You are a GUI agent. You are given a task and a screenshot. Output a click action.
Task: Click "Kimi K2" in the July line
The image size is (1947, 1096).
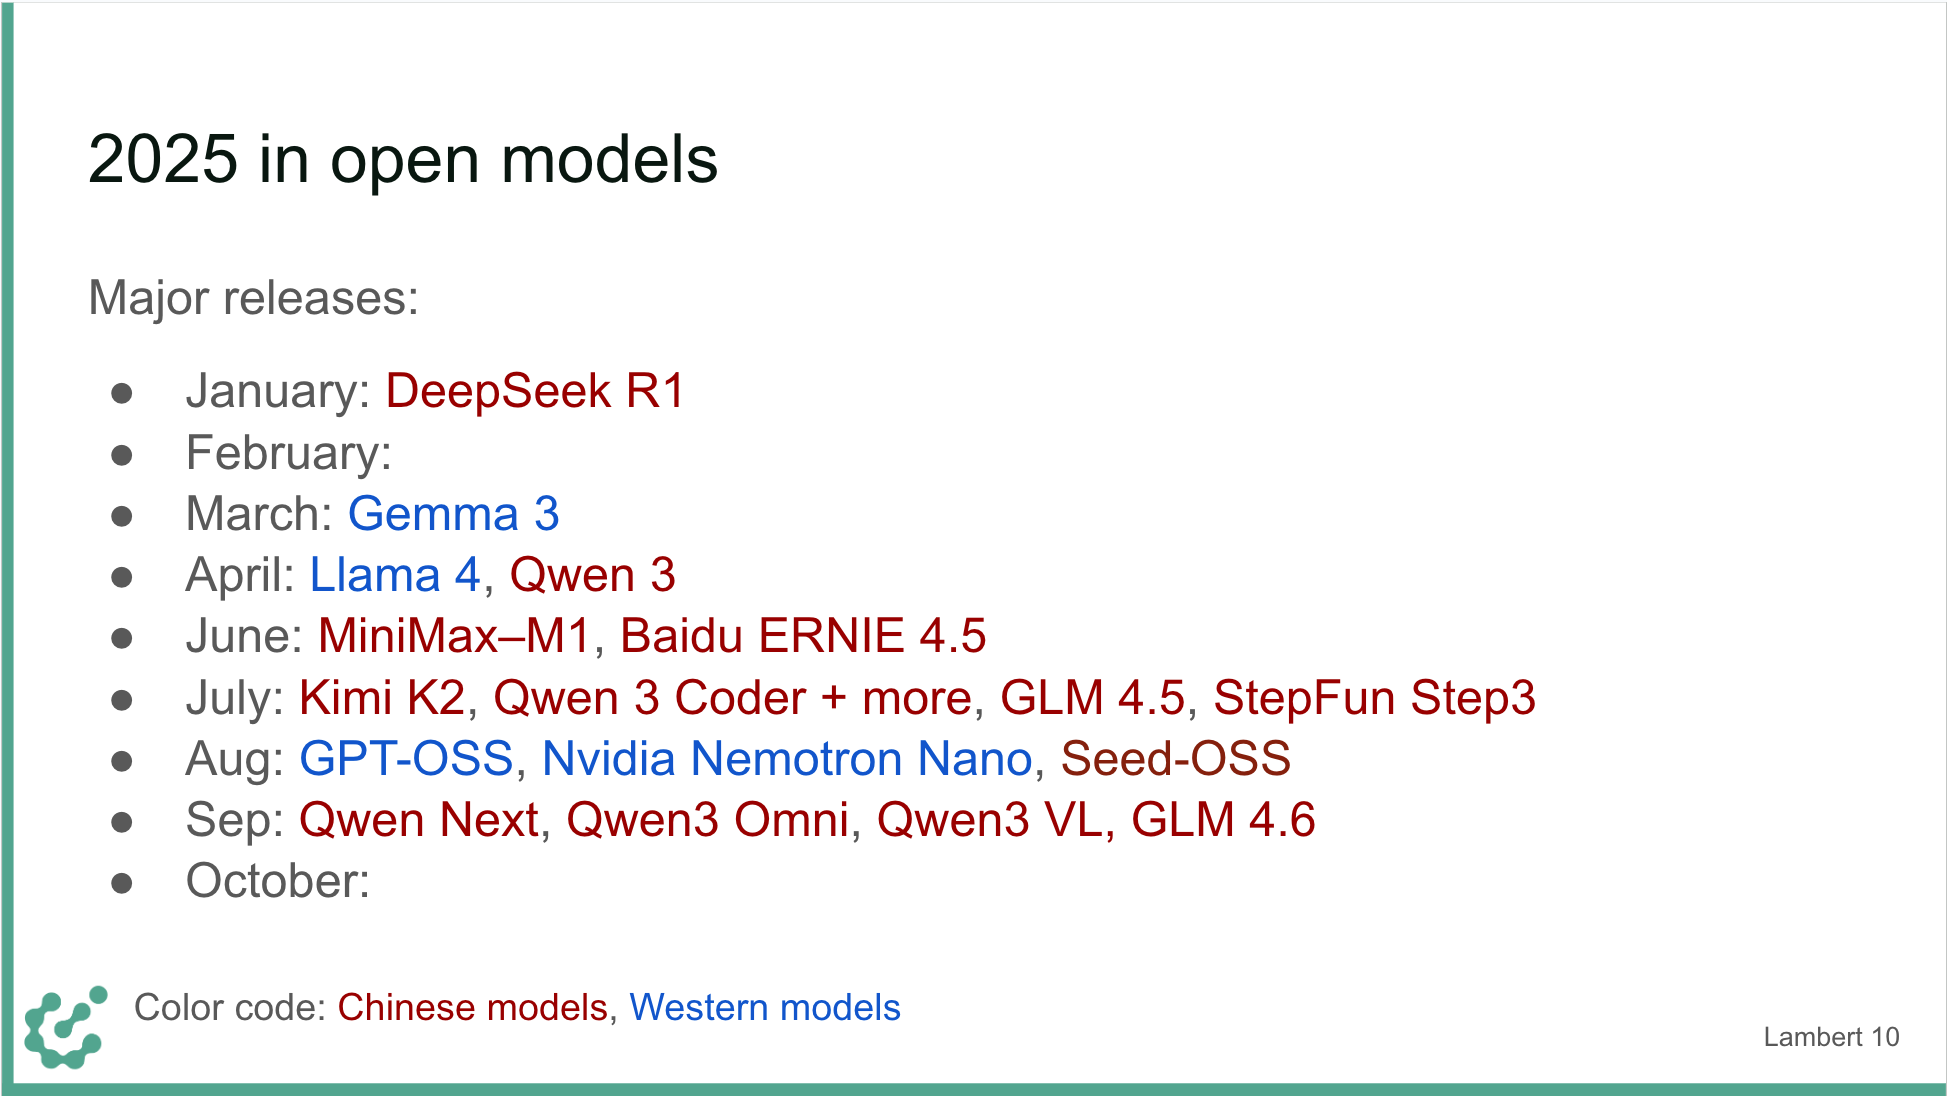tap(382, 698)
